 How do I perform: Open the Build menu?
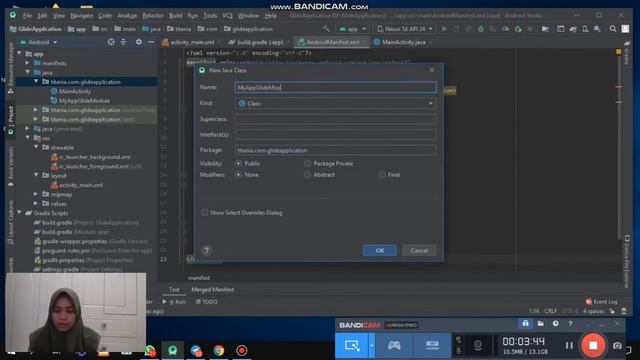pos(176,16)
